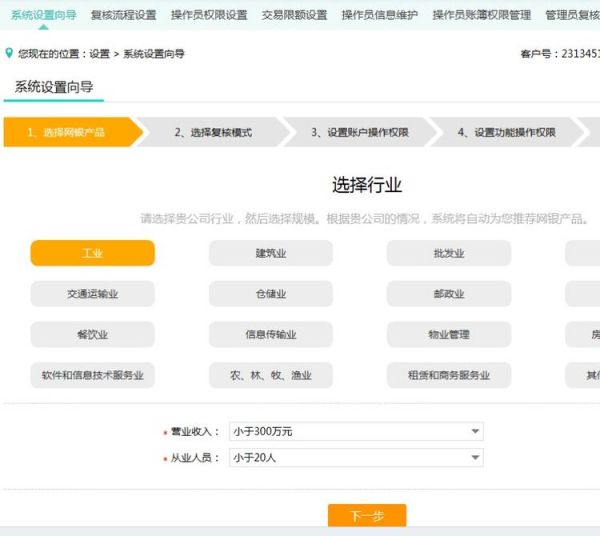Screen dimensions: 600x536
Task: Pick the 软件和信息技术服务业 industry option
Action: [92, 375]
